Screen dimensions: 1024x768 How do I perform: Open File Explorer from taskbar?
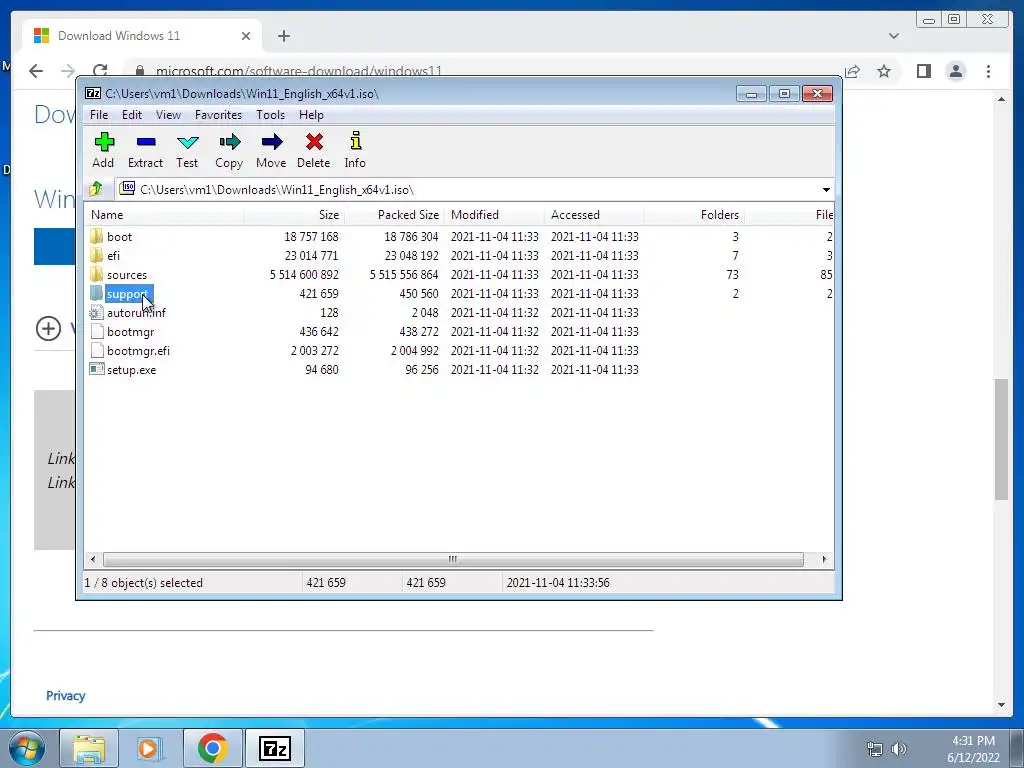pyautogui.click(x=89, y=748)
